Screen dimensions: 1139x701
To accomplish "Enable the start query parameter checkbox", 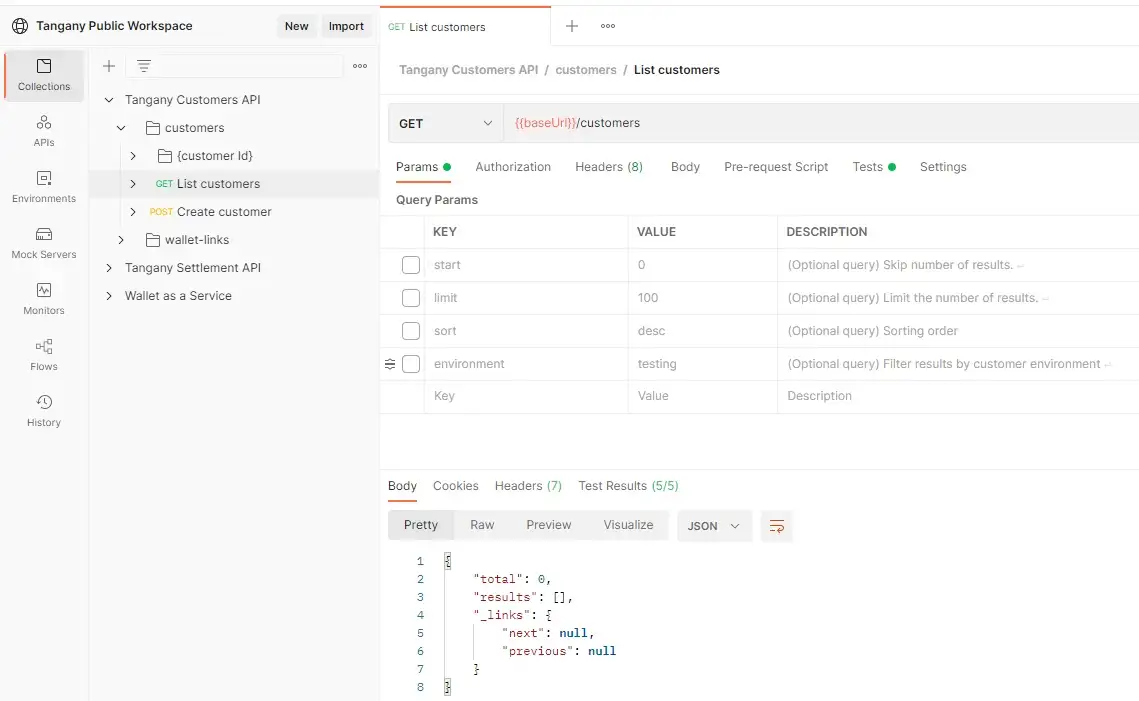I will [x=411, y=265].
